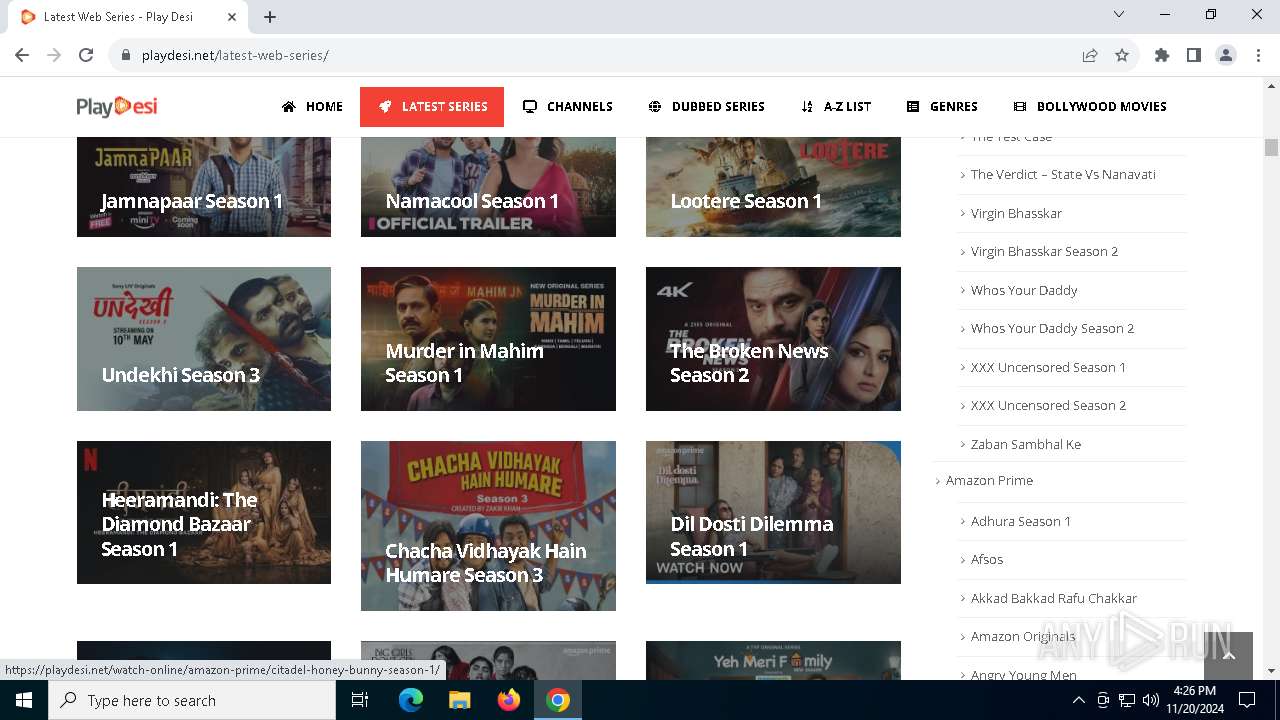This screenshot has height=720, width=1280.
Task: Open Task View on the taskbar
Action: 360,700
